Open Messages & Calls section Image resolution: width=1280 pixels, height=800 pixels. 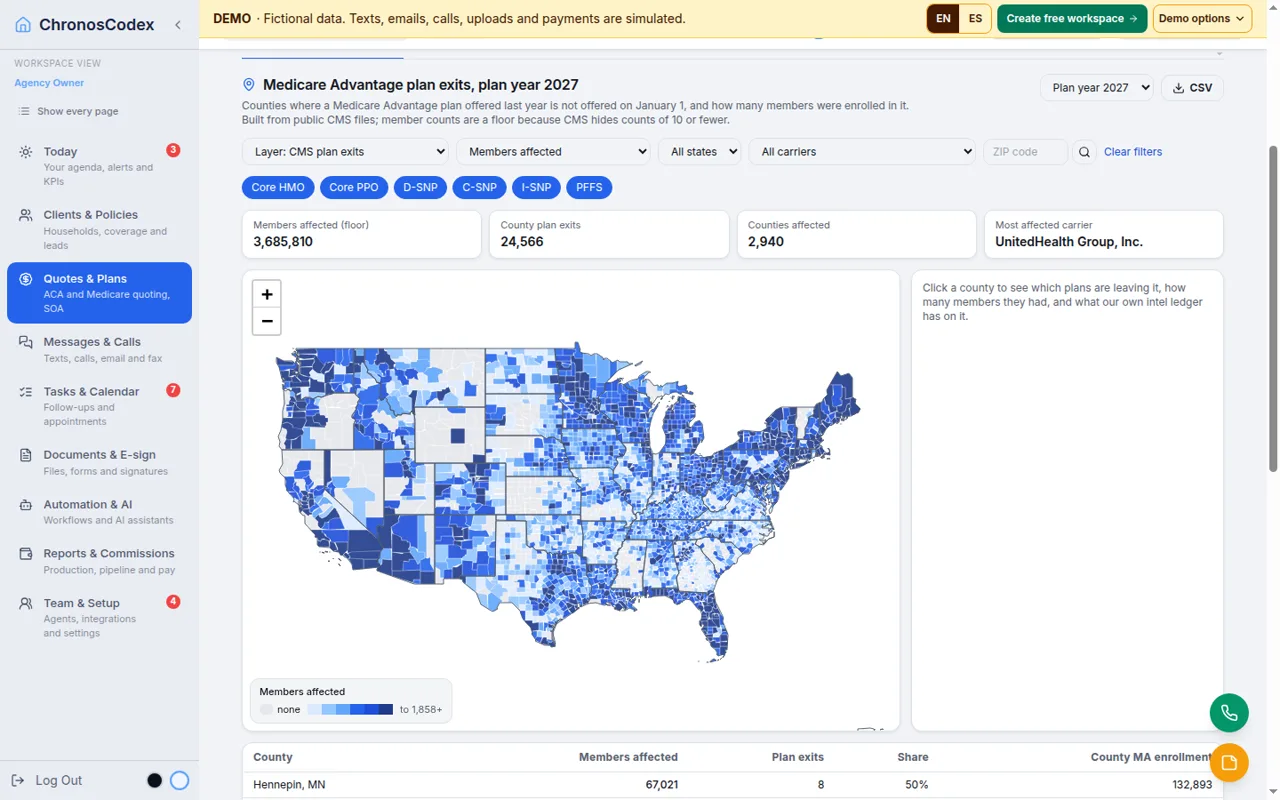[x=99, y=349]
